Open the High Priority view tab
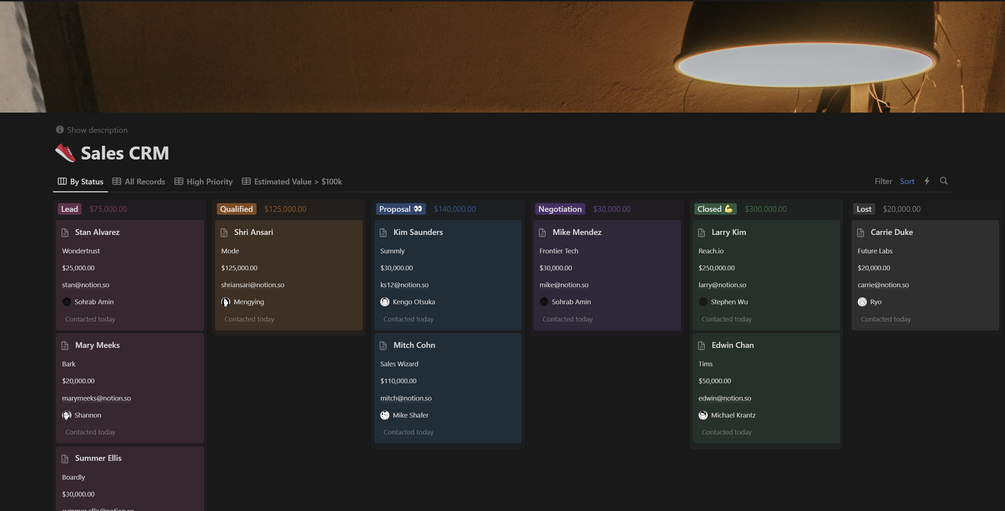 204,181
